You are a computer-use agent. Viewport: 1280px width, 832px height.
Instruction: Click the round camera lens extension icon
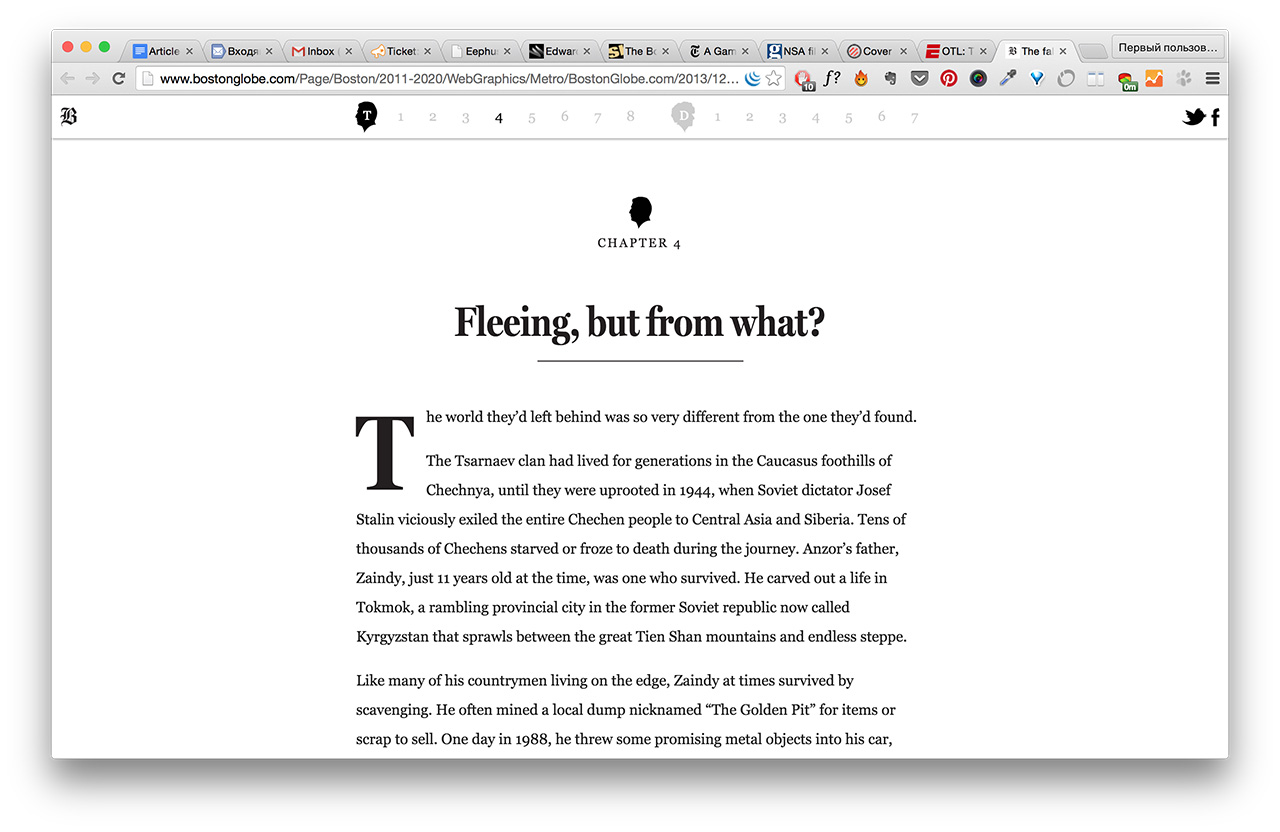[x=978, y=78]
